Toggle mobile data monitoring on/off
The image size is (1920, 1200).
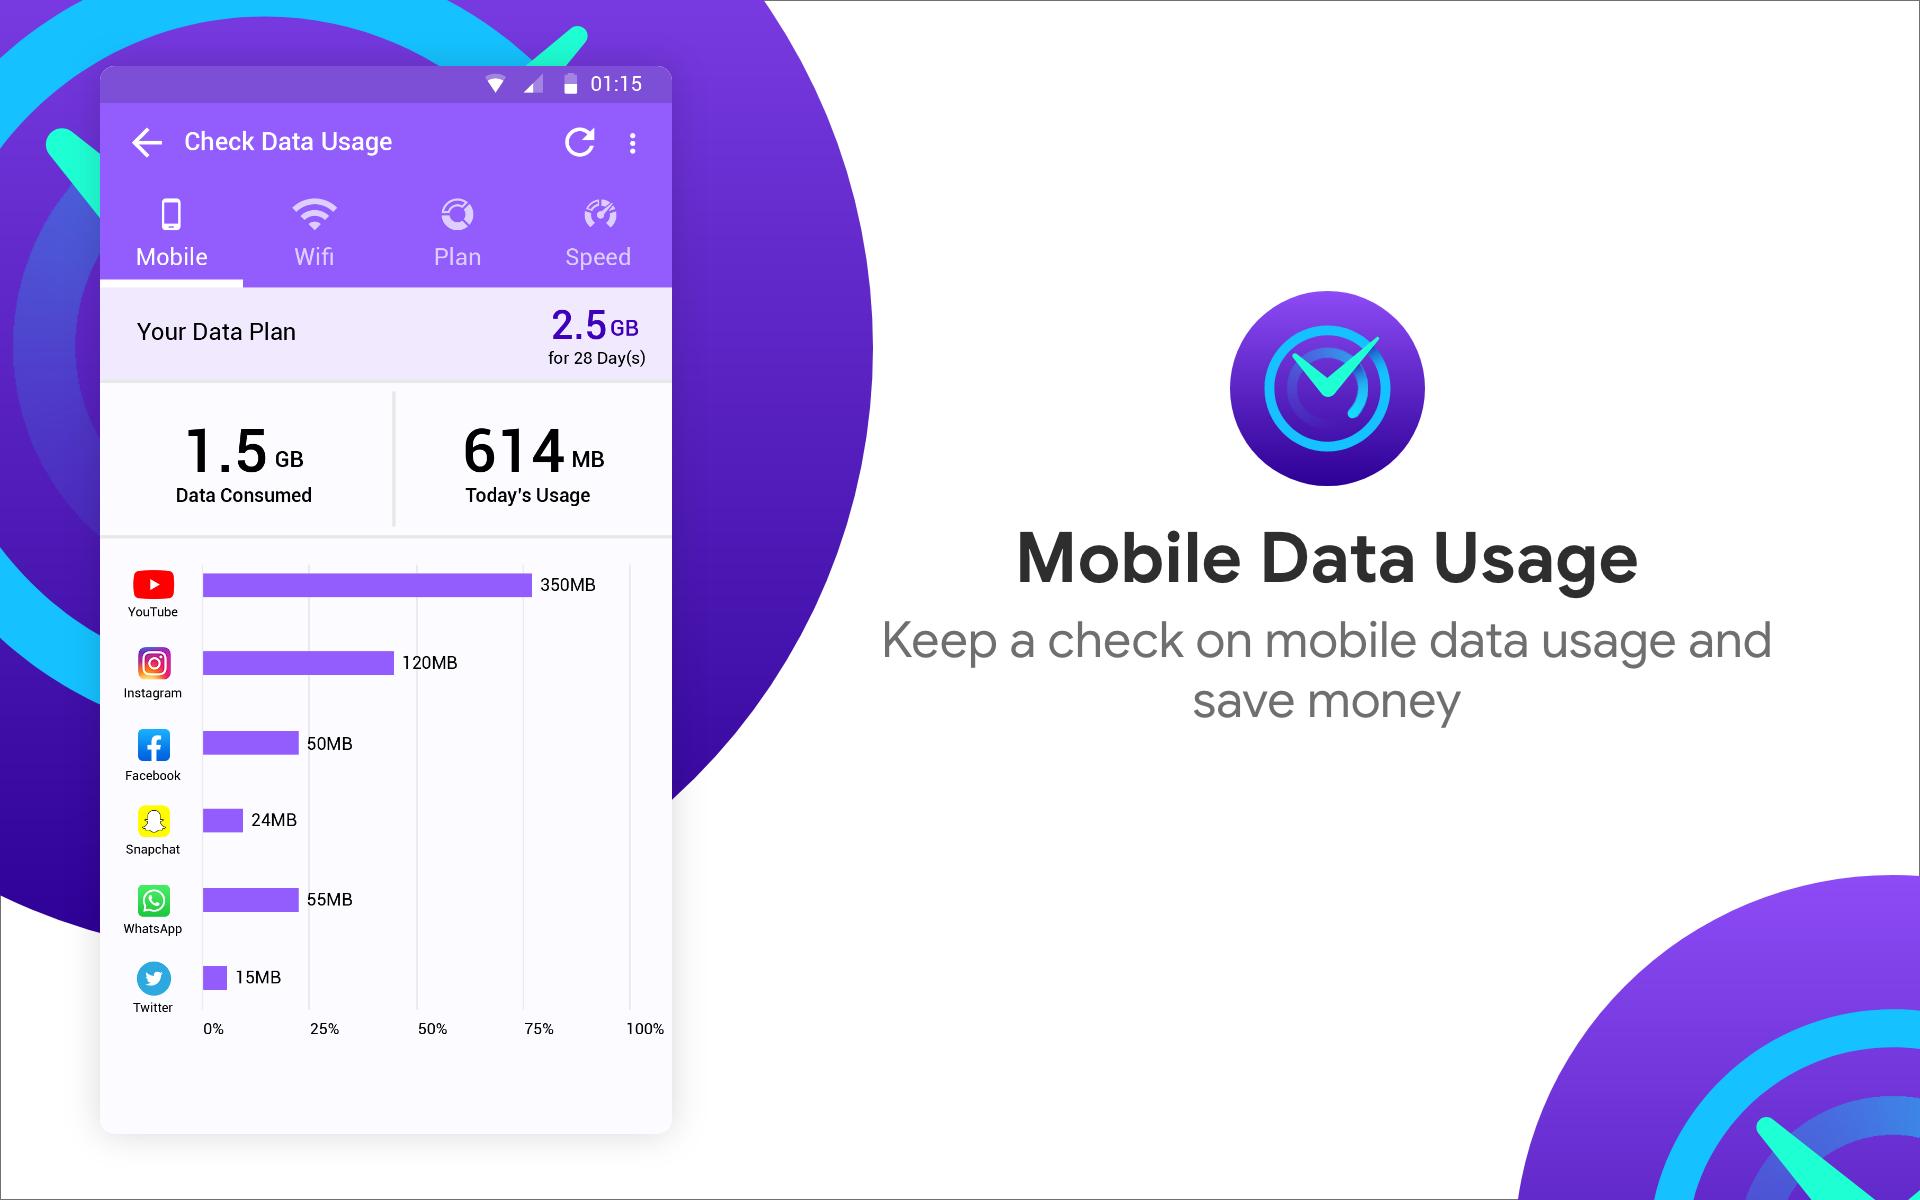point(171,228)
